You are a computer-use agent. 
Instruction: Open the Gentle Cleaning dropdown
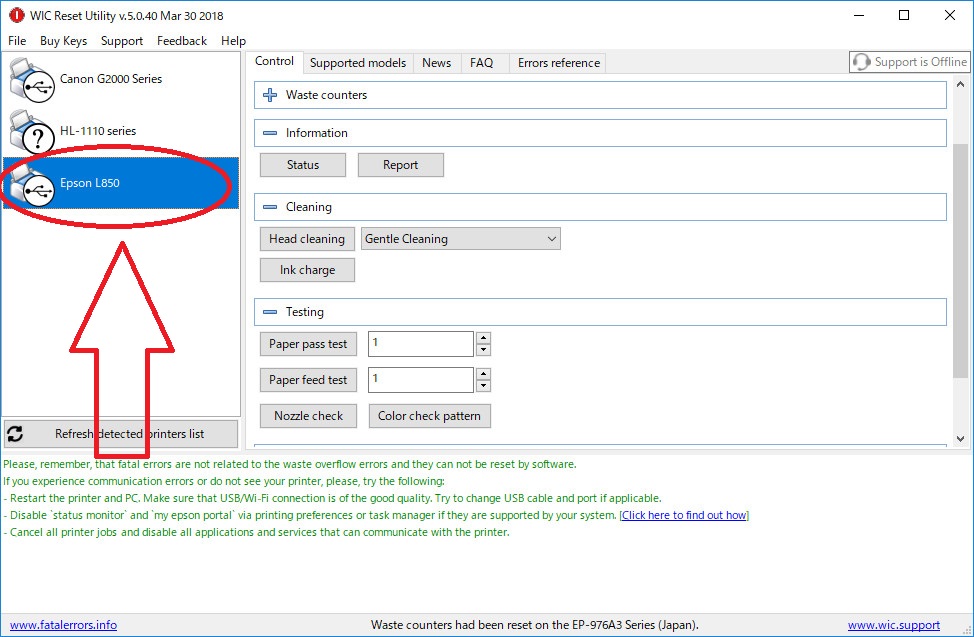click(460, 239)
